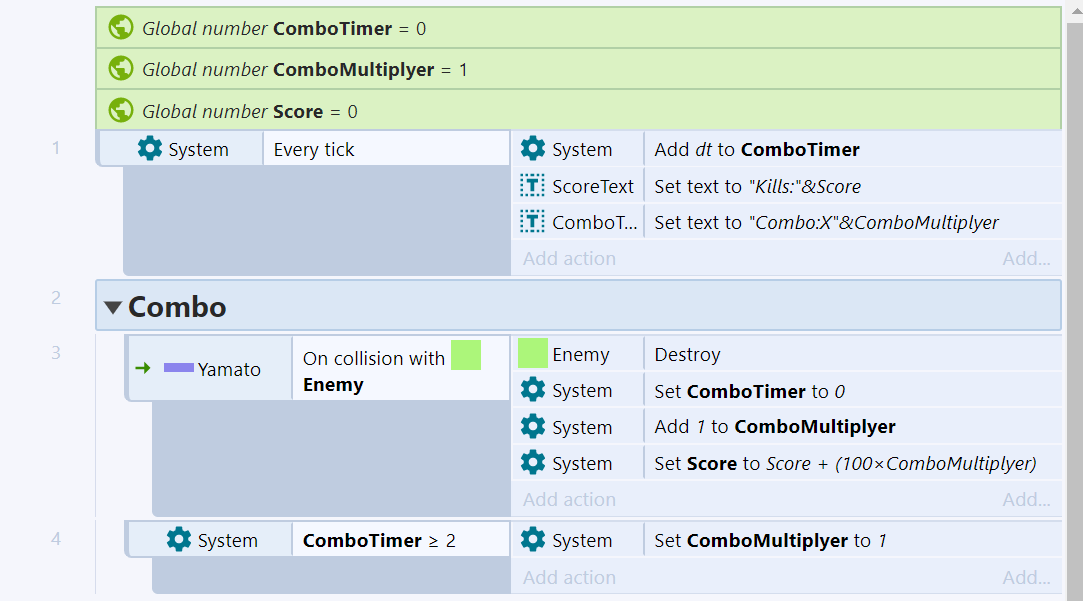Image resolution: width=1083 pixels, height=601 pixels.
Task: Click the vertical scrollbar on the right
Action: [x=1075, y=311]
